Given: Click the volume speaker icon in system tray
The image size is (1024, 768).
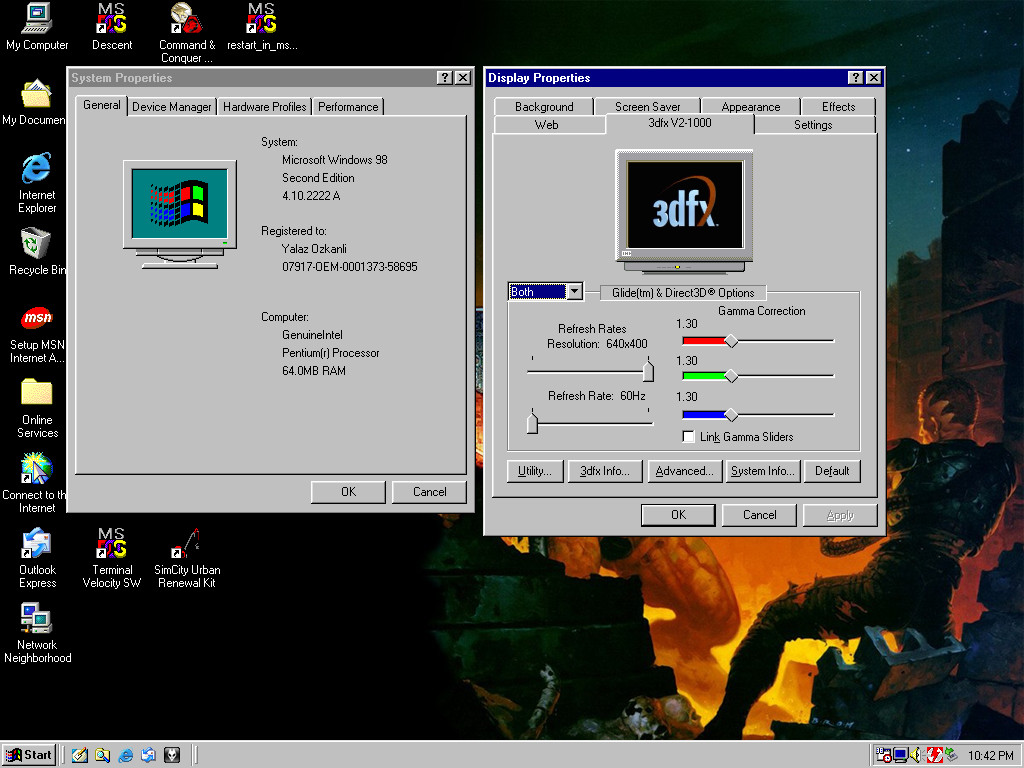Looking at the screenshot, I should click(916, 755).
